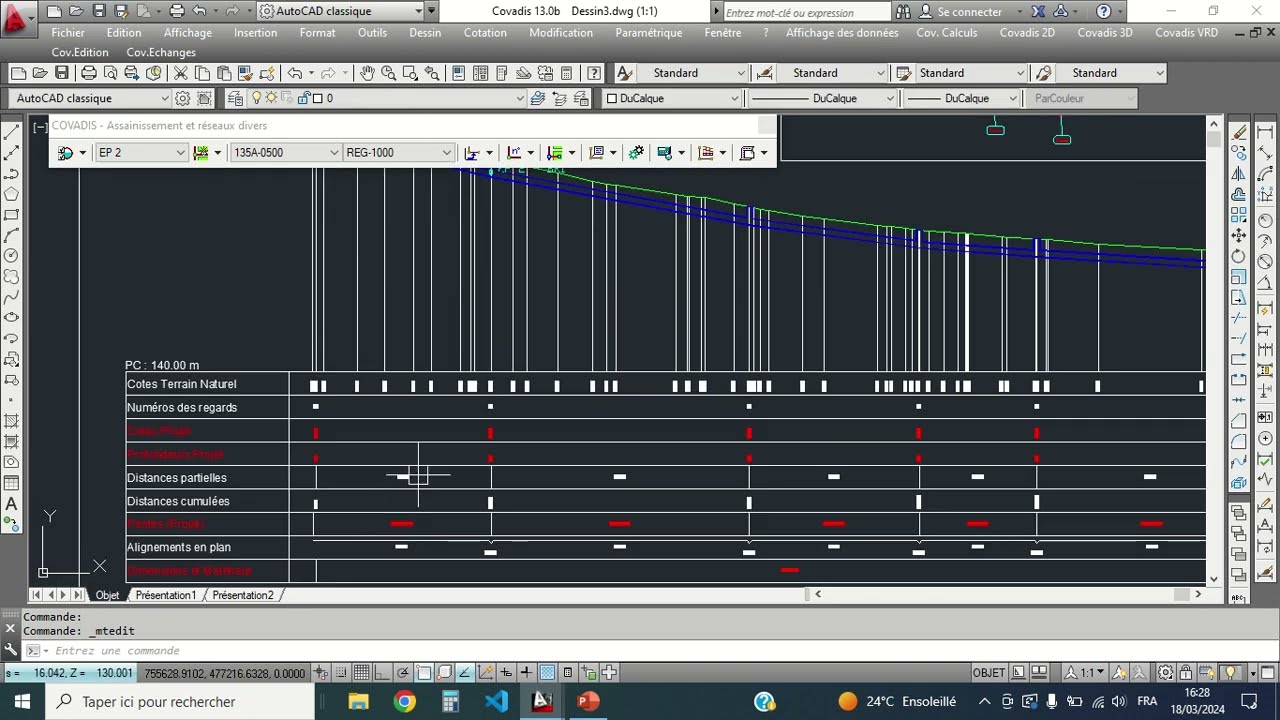Expand the layer 0 dropdown list

point(520,98)
